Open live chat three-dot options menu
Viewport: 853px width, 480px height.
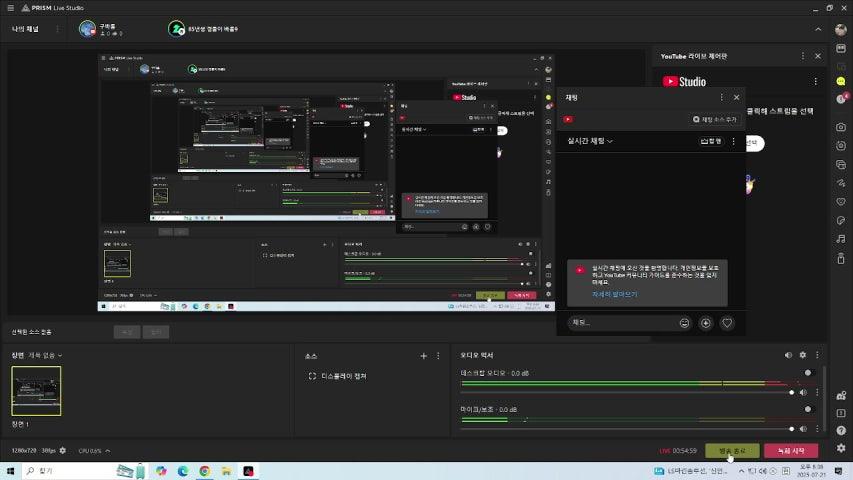[734, 141]
